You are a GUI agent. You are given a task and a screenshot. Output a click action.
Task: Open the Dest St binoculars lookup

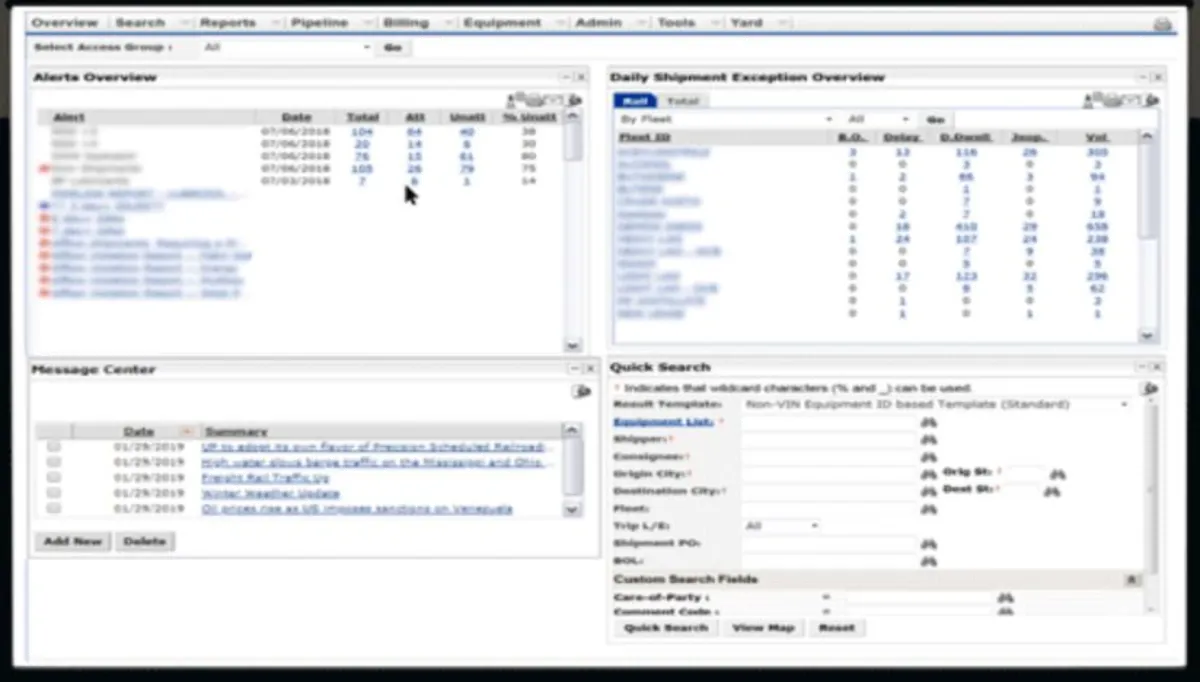1051,492
